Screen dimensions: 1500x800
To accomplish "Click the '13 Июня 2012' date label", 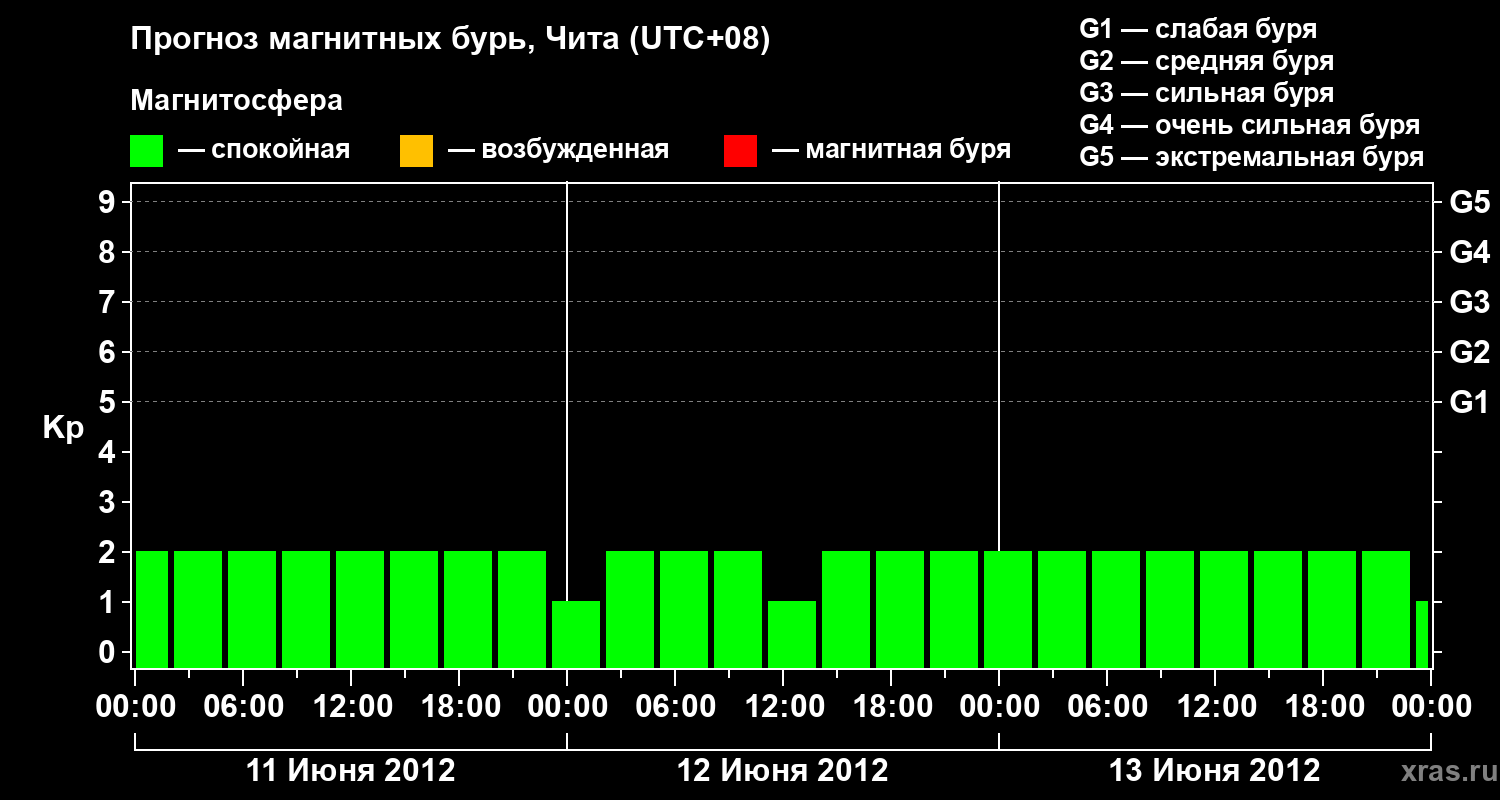I will (1215, 771).
